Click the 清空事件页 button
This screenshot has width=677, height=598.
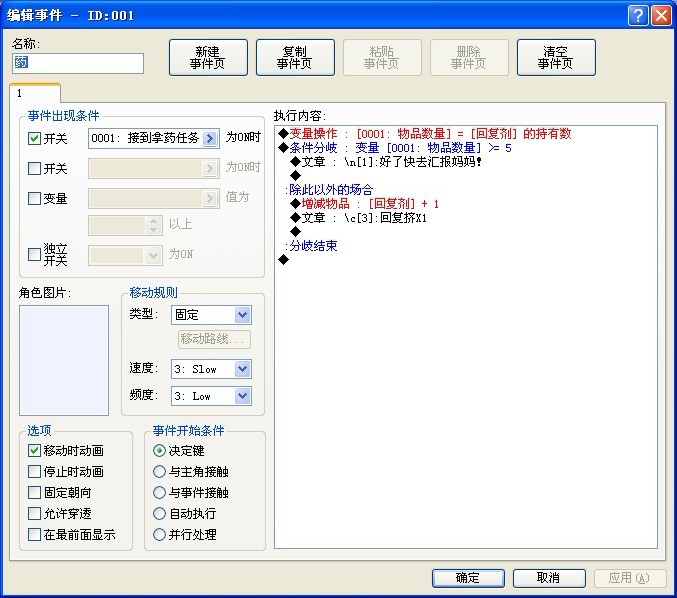pos(556,57)
